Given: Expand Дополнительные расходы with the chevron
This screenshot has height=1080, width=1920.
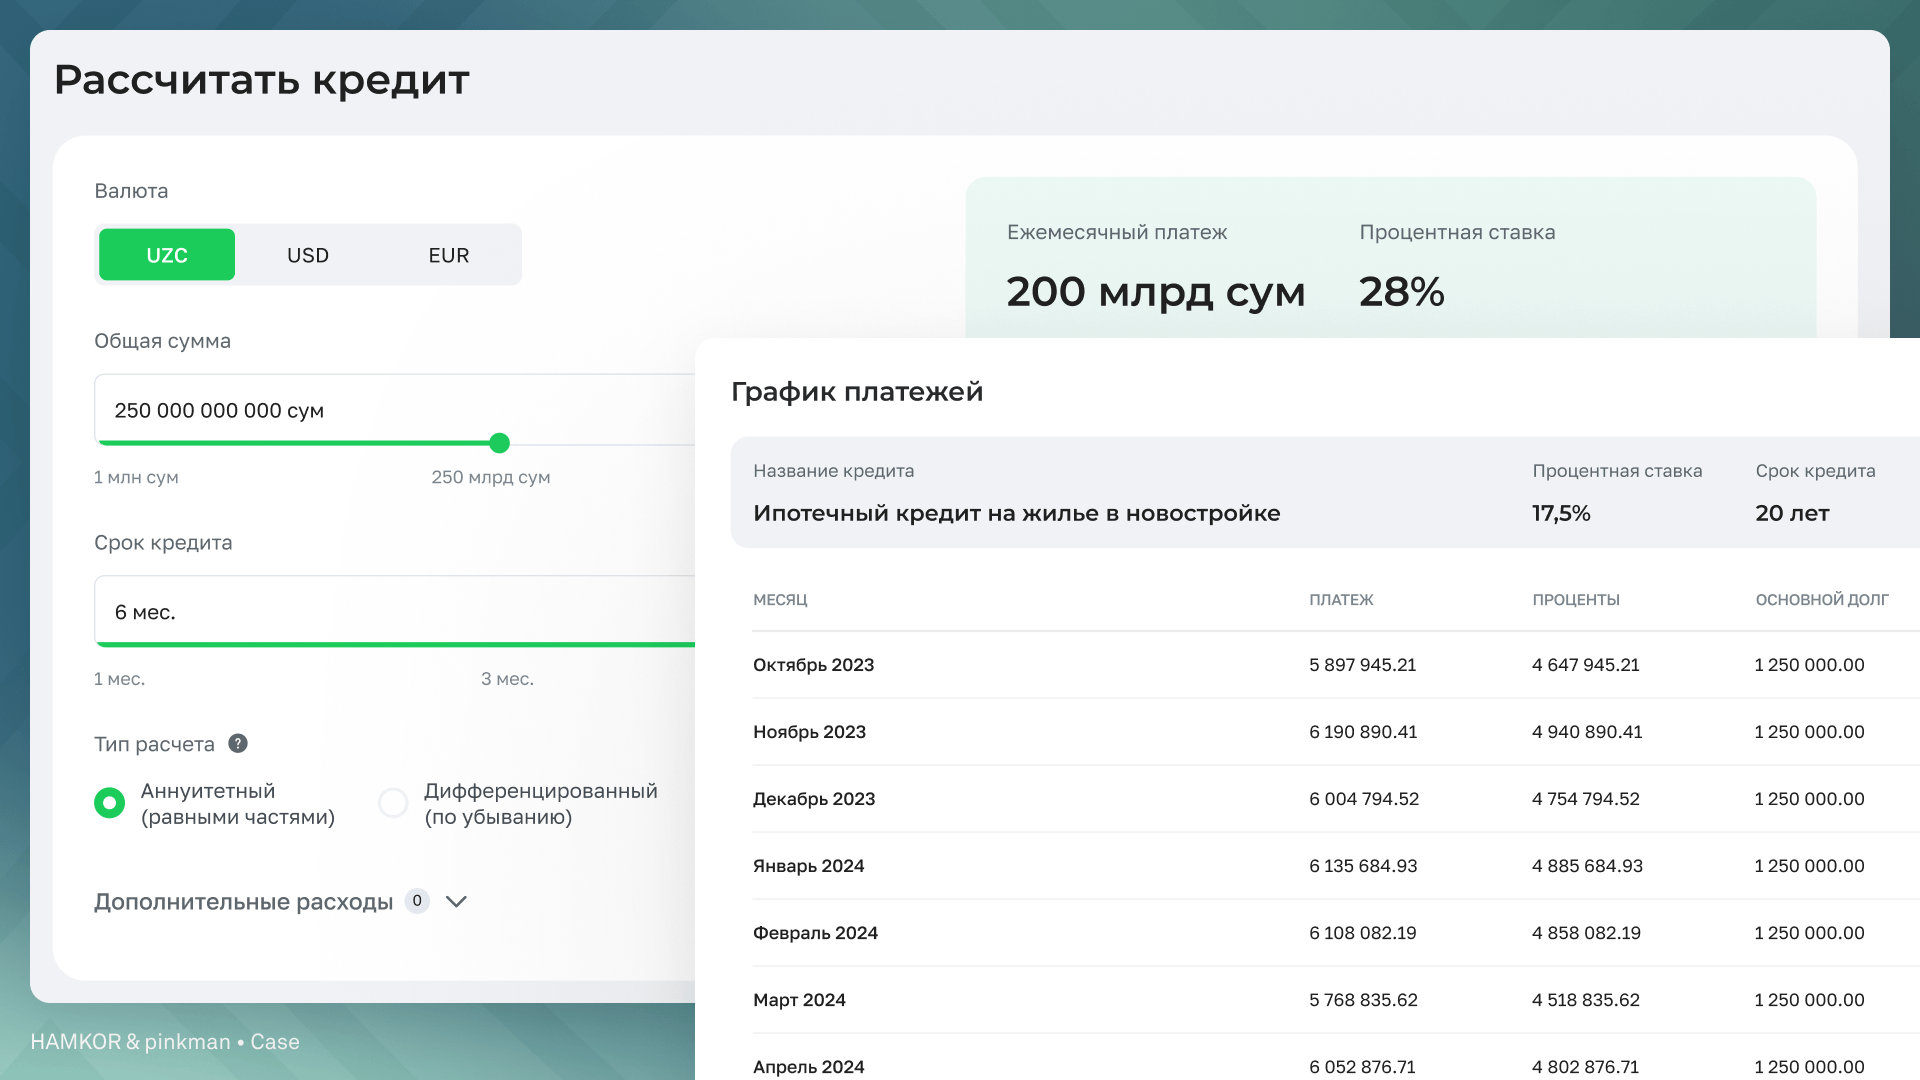Looking at the screenshot, I should click(456, 901).
